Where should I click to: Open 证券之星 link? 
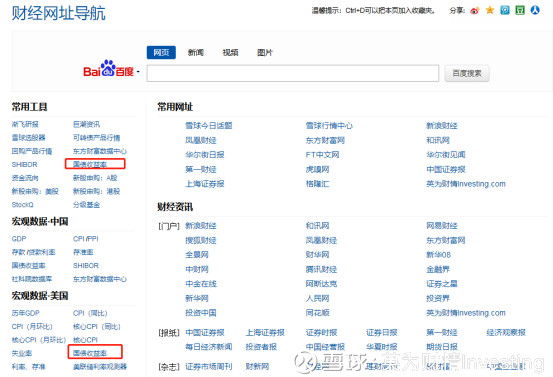pos(442,284)
